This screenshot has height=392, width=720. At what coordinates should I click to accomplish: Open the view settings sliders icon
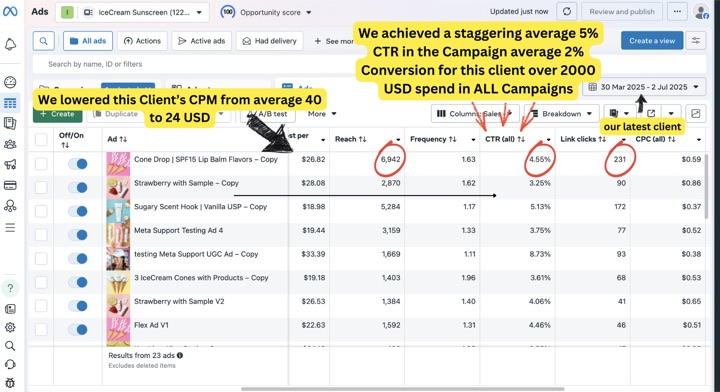[x=696, y=41]
